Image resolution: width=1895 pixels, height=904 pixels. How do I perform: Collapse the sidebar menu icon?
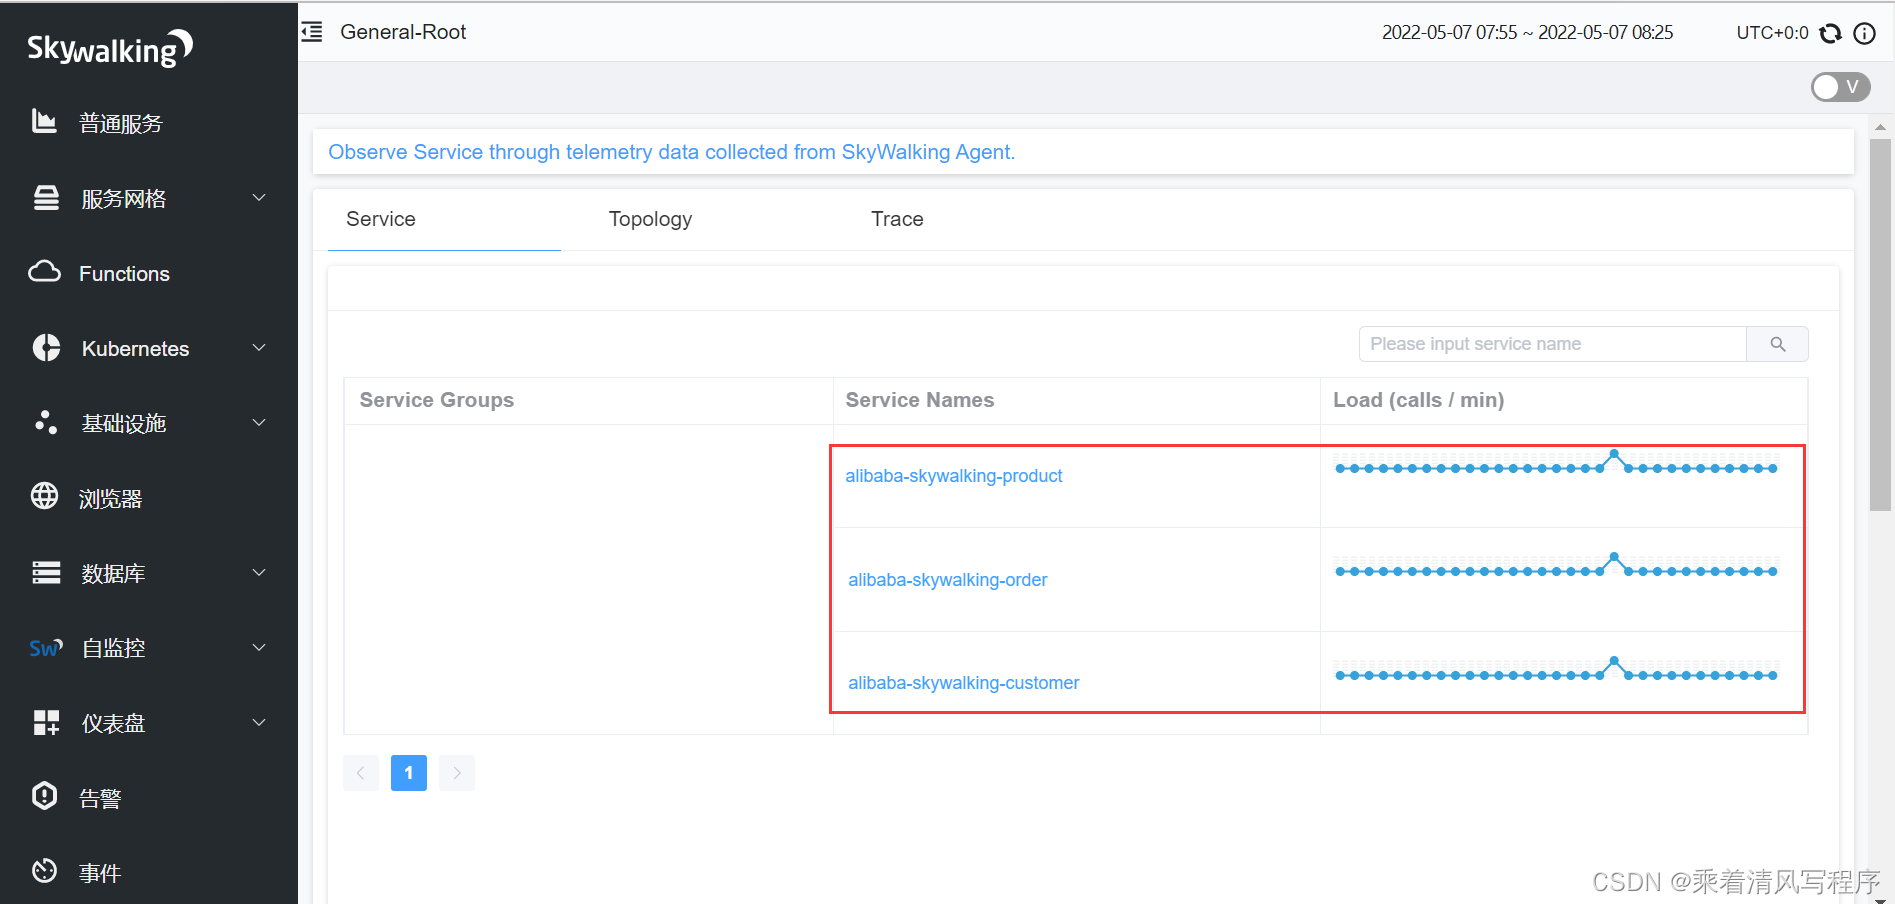click(312, 32)
